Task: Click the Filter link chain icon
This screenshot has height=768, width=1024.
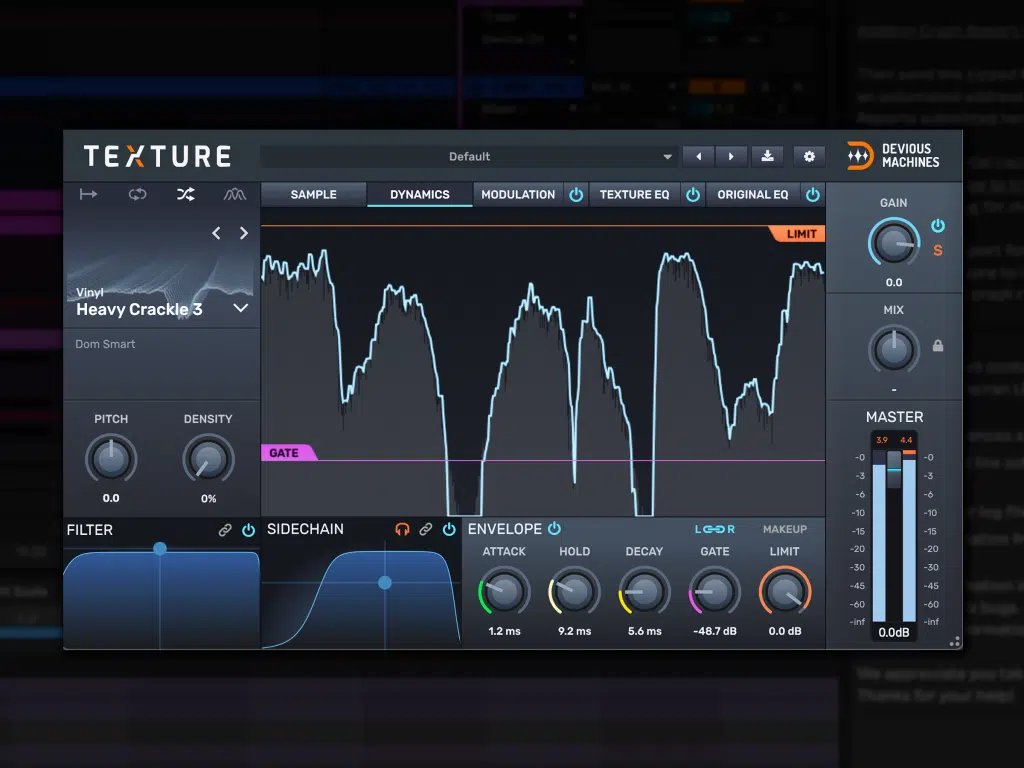Action: [225, 530]
